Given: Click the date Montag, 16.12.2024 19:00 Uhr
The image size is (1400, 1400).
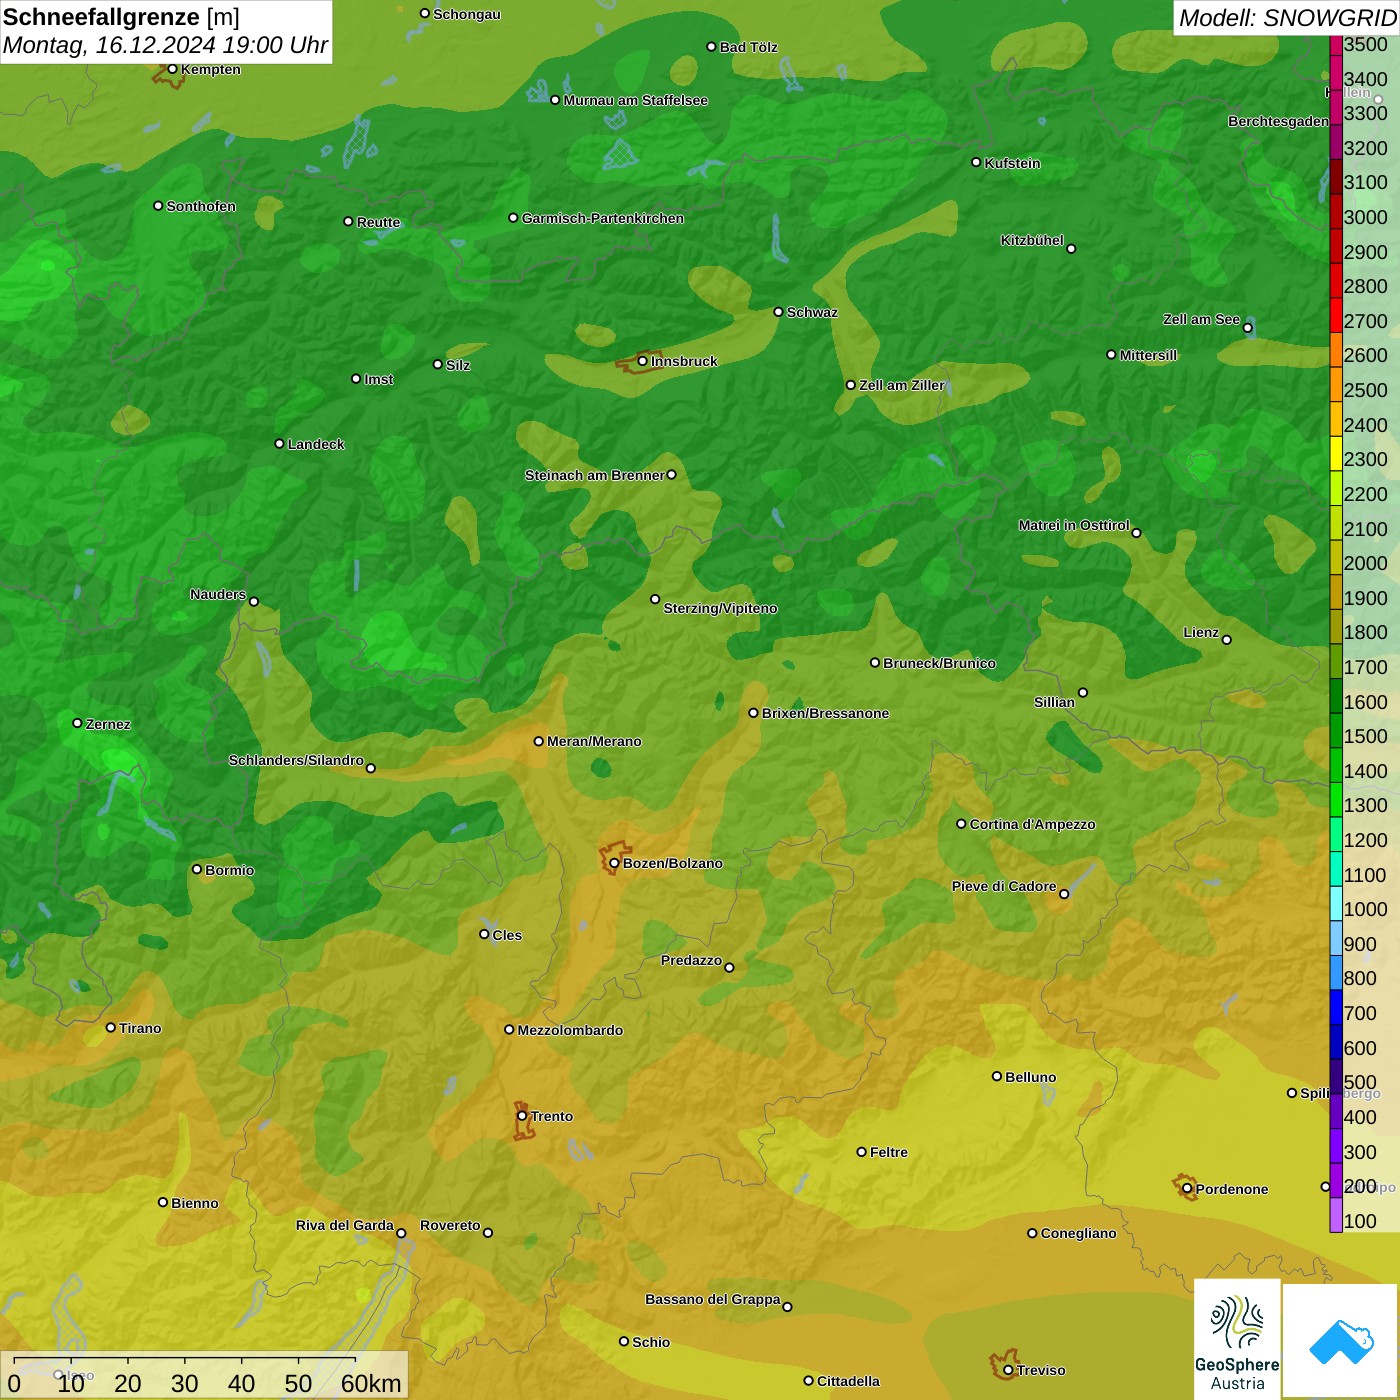Looking at the screenshot, I should [x=165, y=45].
